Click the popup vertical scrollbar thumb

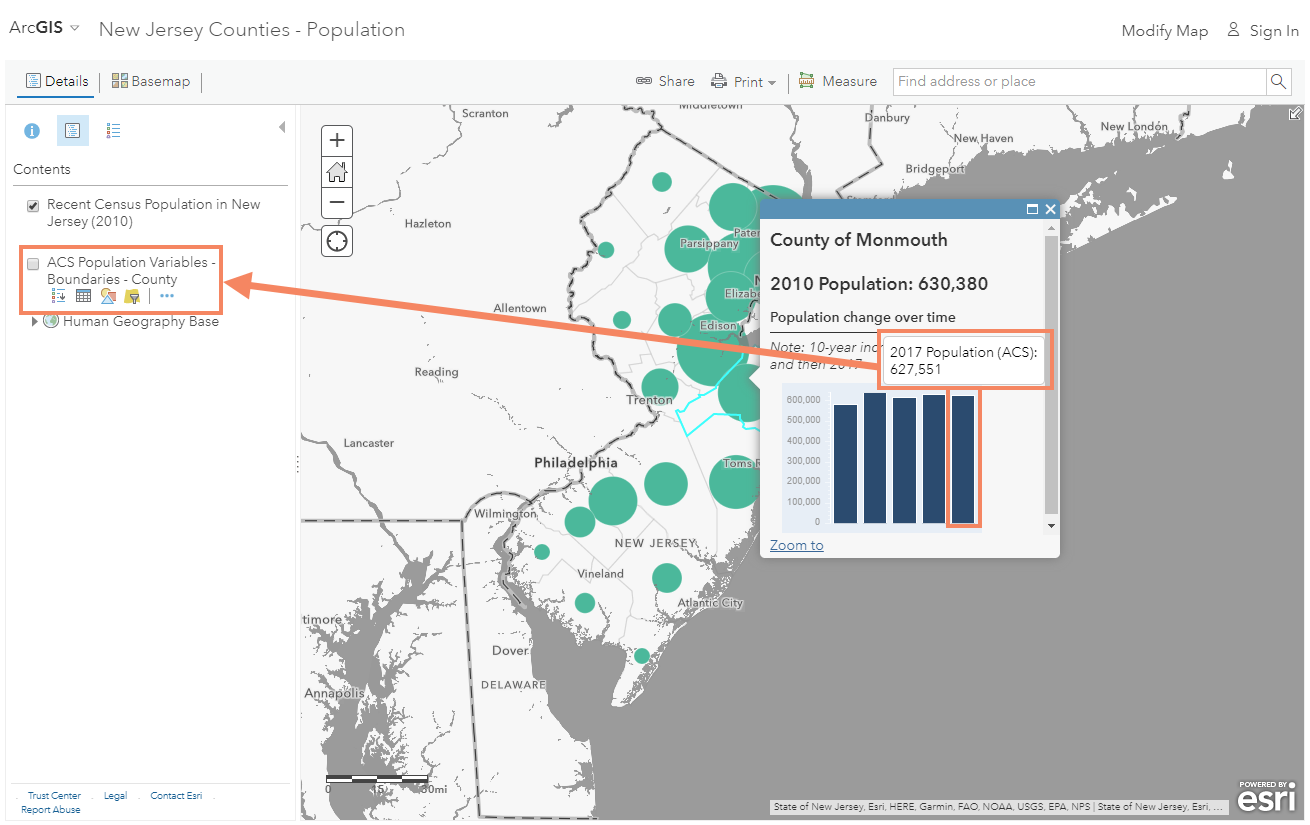click(1051, 375)
